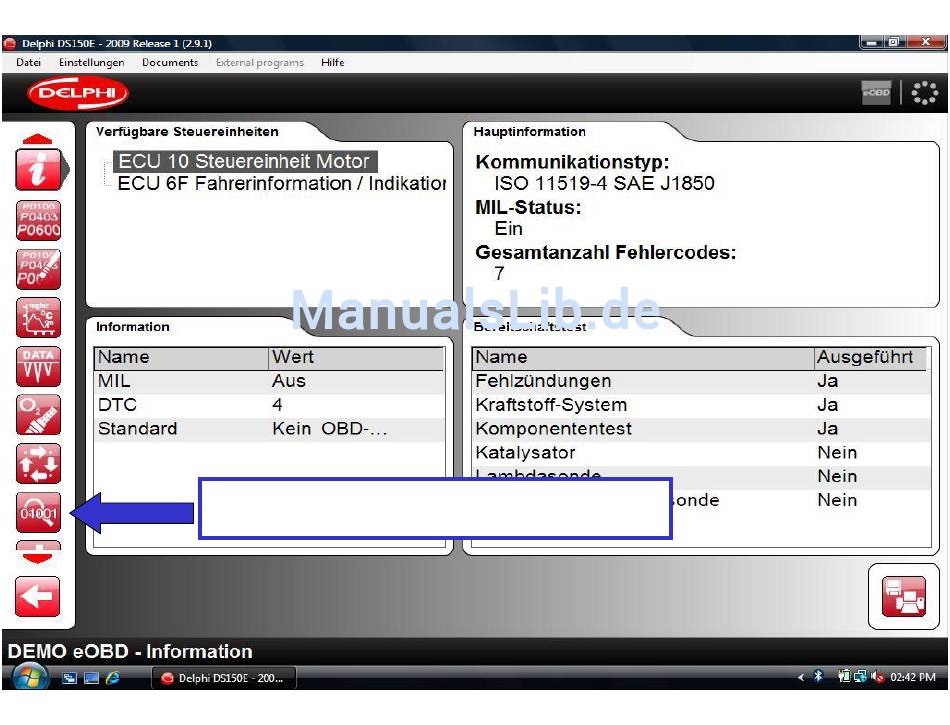Click the taskbar clock 02:42 PM
The height and width of the screenshot is (725, 950).
pos(912,677)
